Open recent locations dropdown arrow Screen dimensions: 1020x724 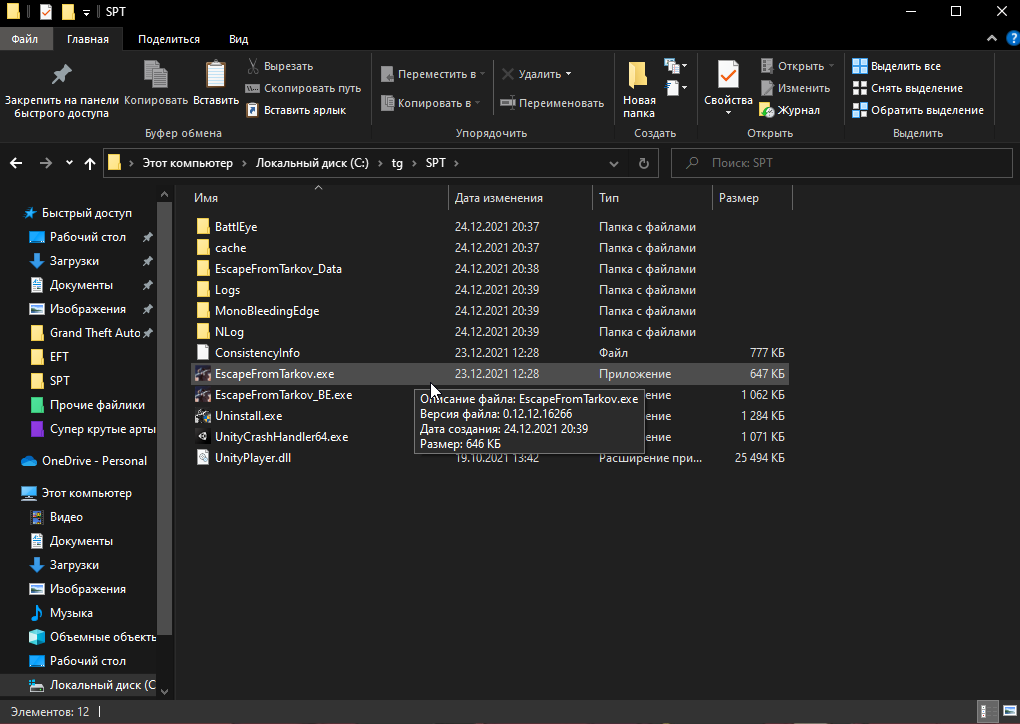tap(69, 163)
